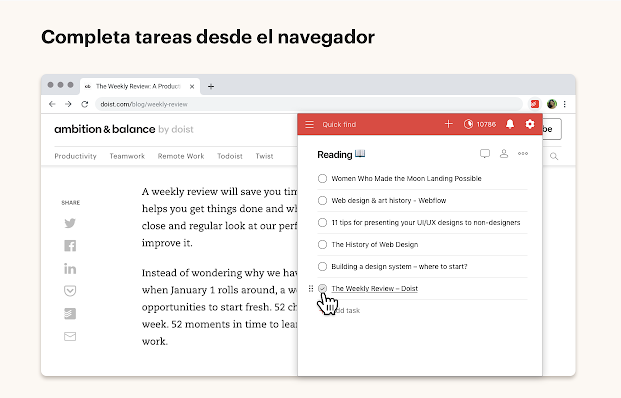The width and height of the screenshot is (621, 398).
Task: Open the Todoist hamburger menu
Action: pos(309,124)
